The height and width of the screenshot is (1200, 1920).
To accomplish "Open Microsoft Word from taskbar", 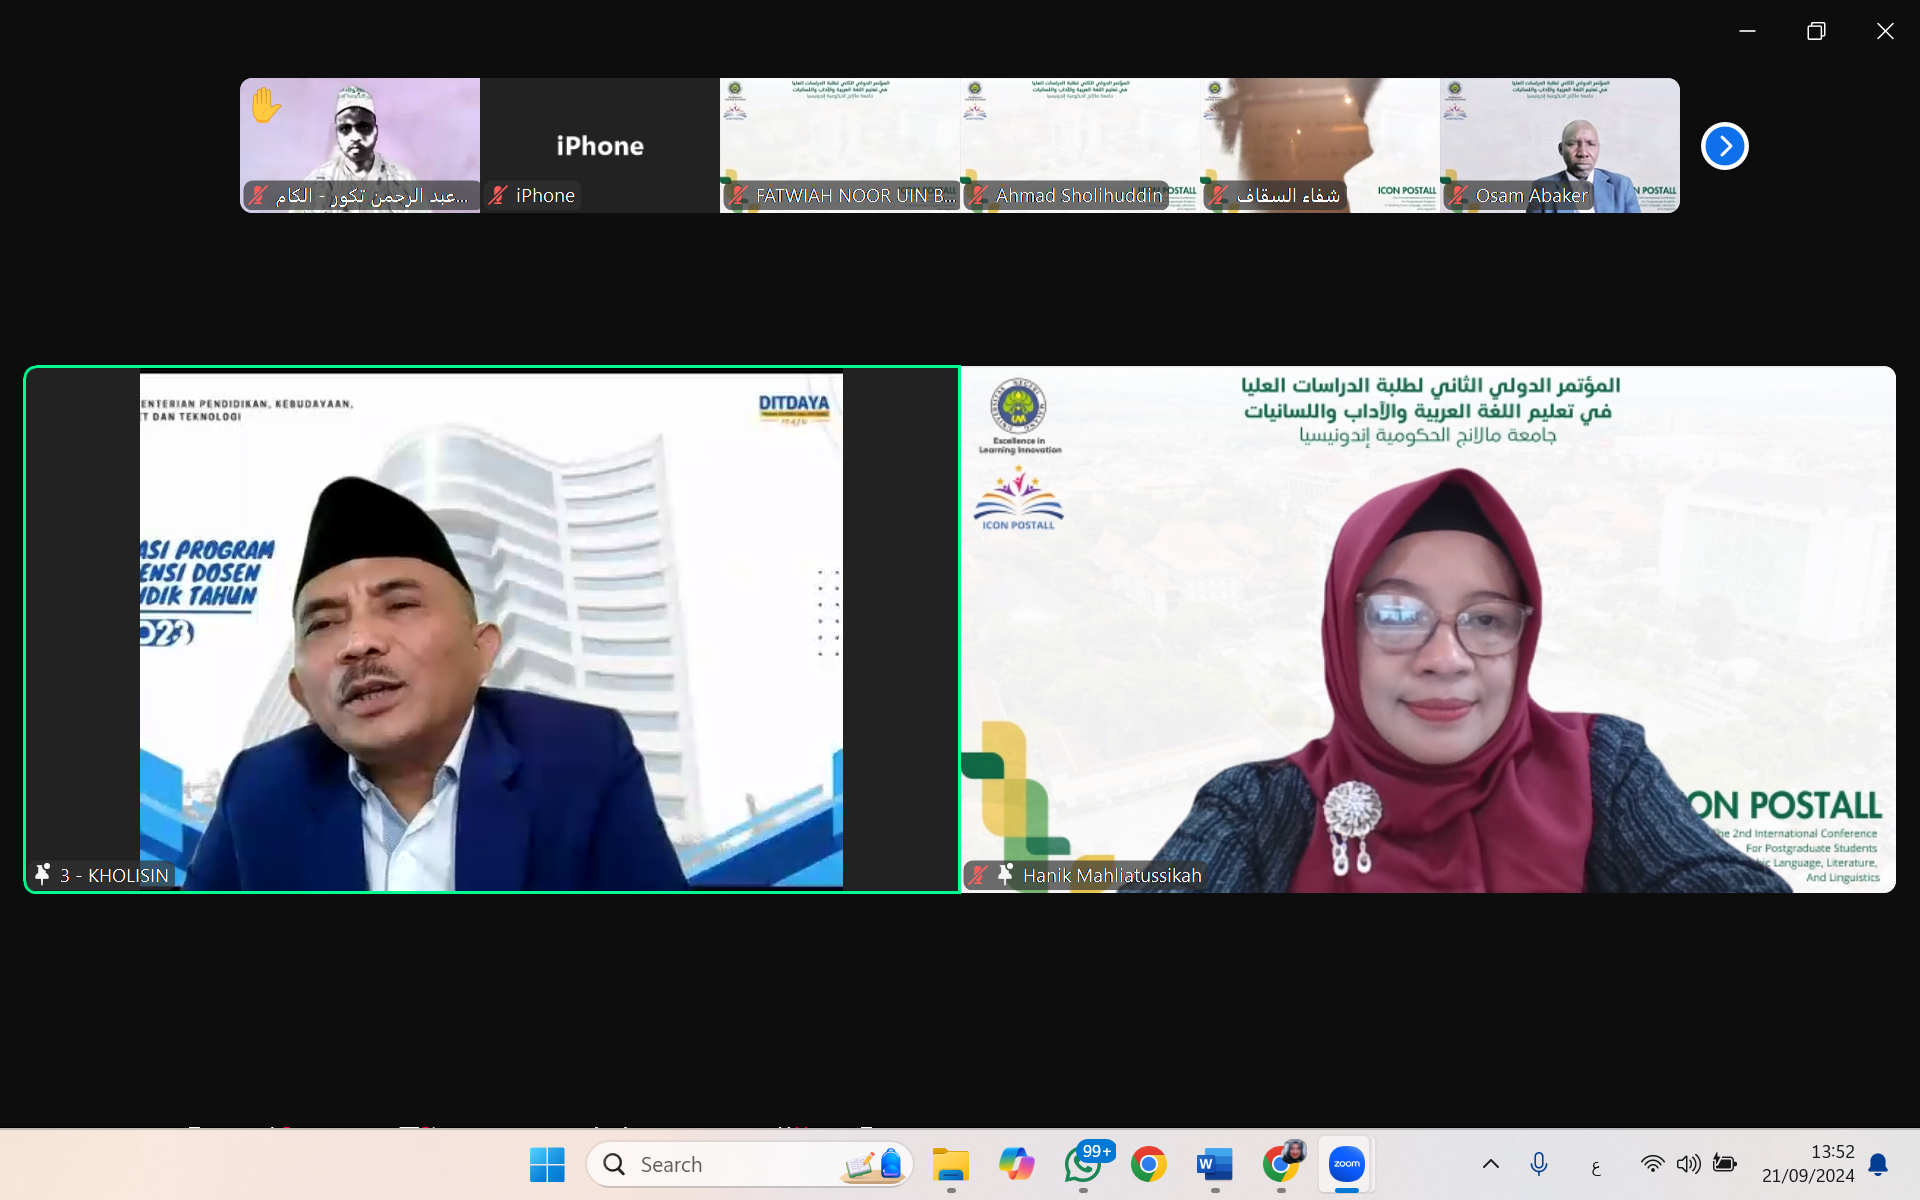I will click(1214, 1164).
